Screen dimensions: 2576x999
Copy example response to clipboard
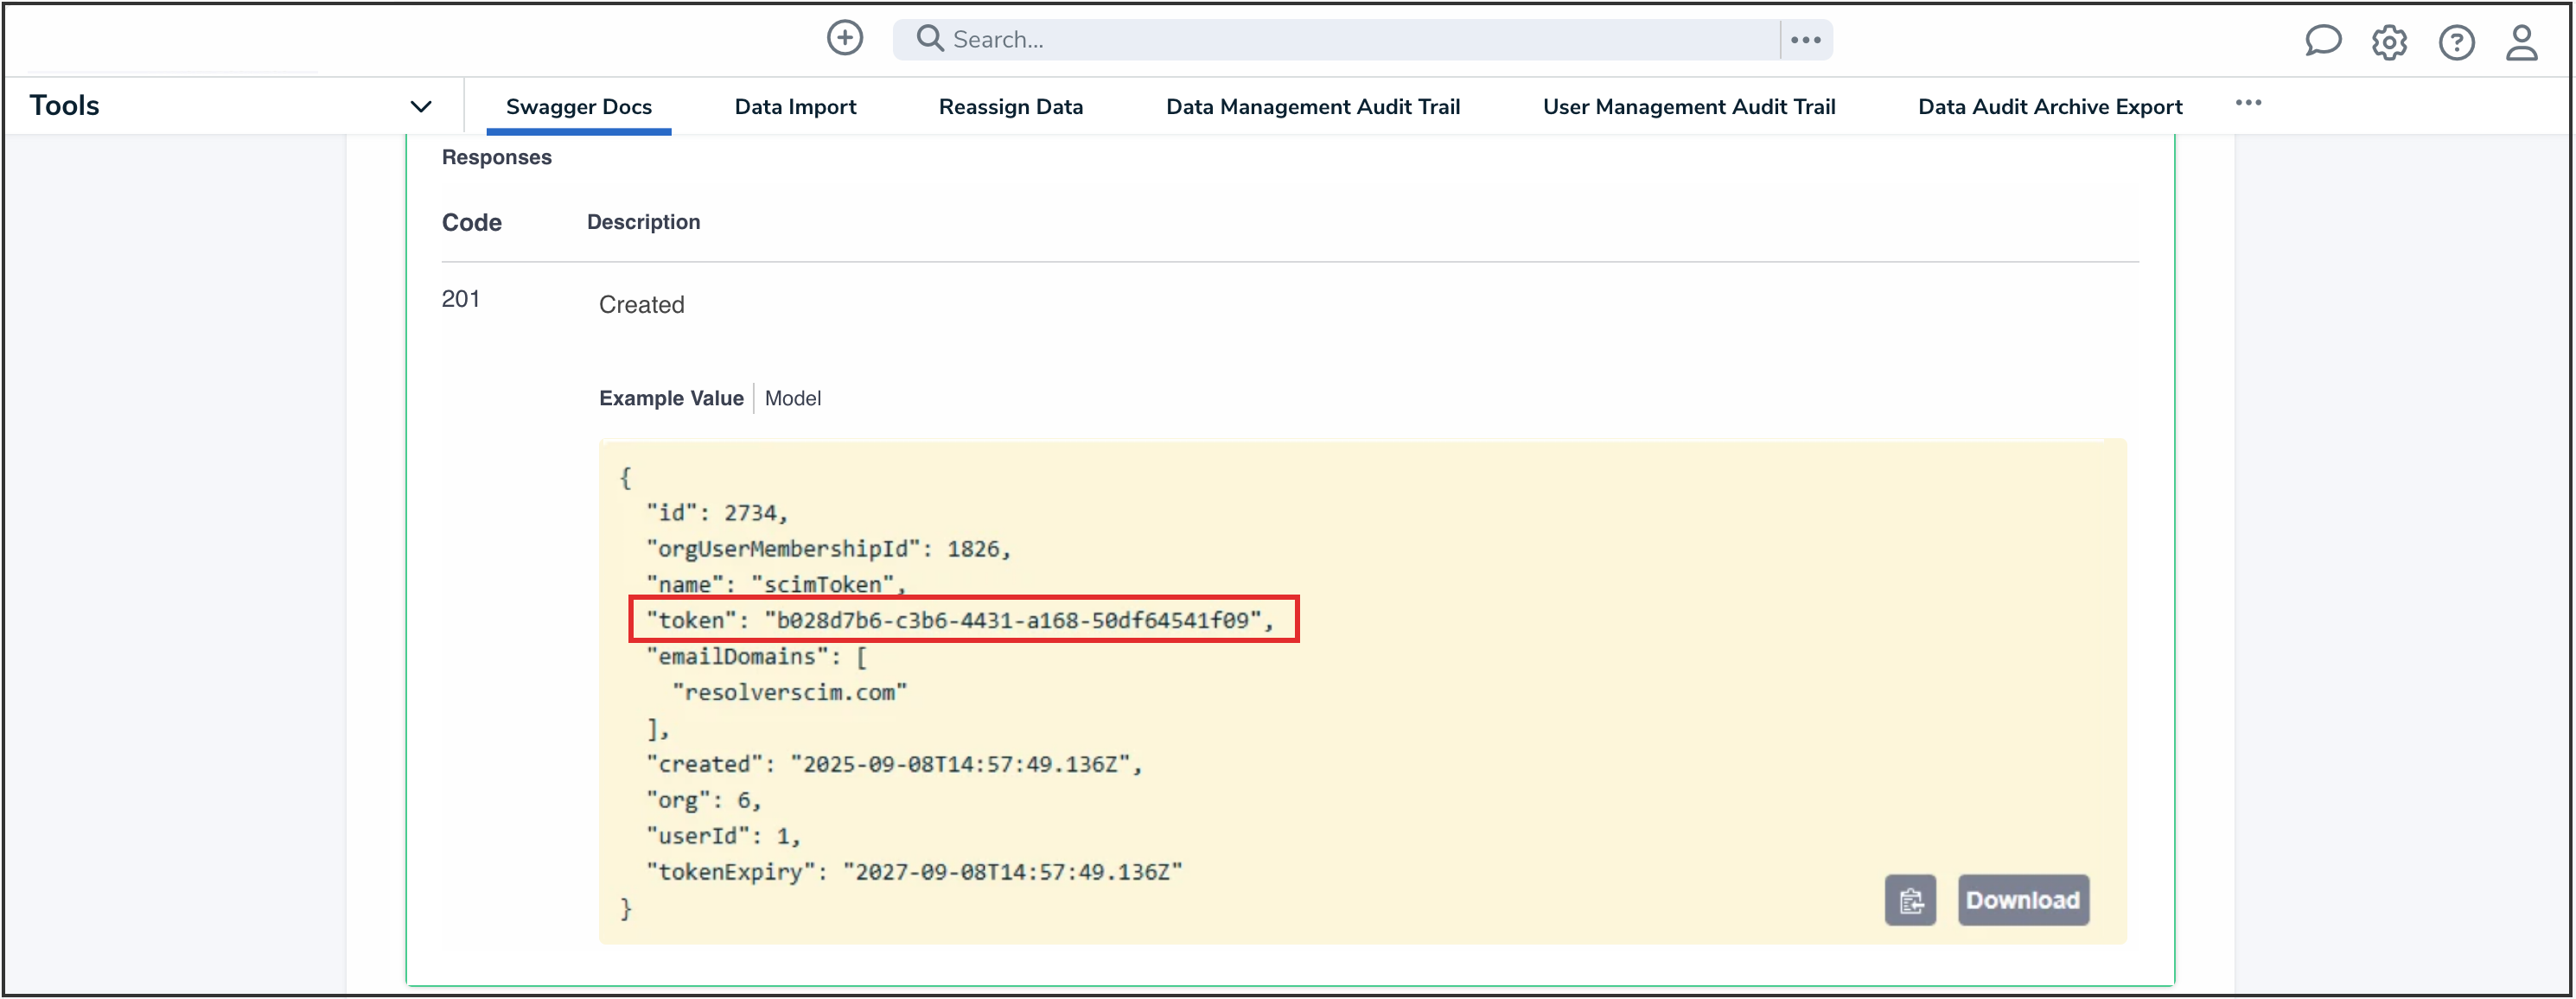(1909, 900)
